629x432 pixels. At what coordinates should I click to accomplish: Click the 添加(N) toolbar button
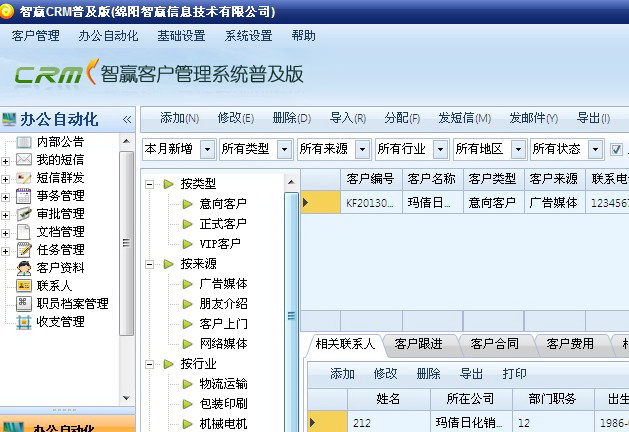179,118
